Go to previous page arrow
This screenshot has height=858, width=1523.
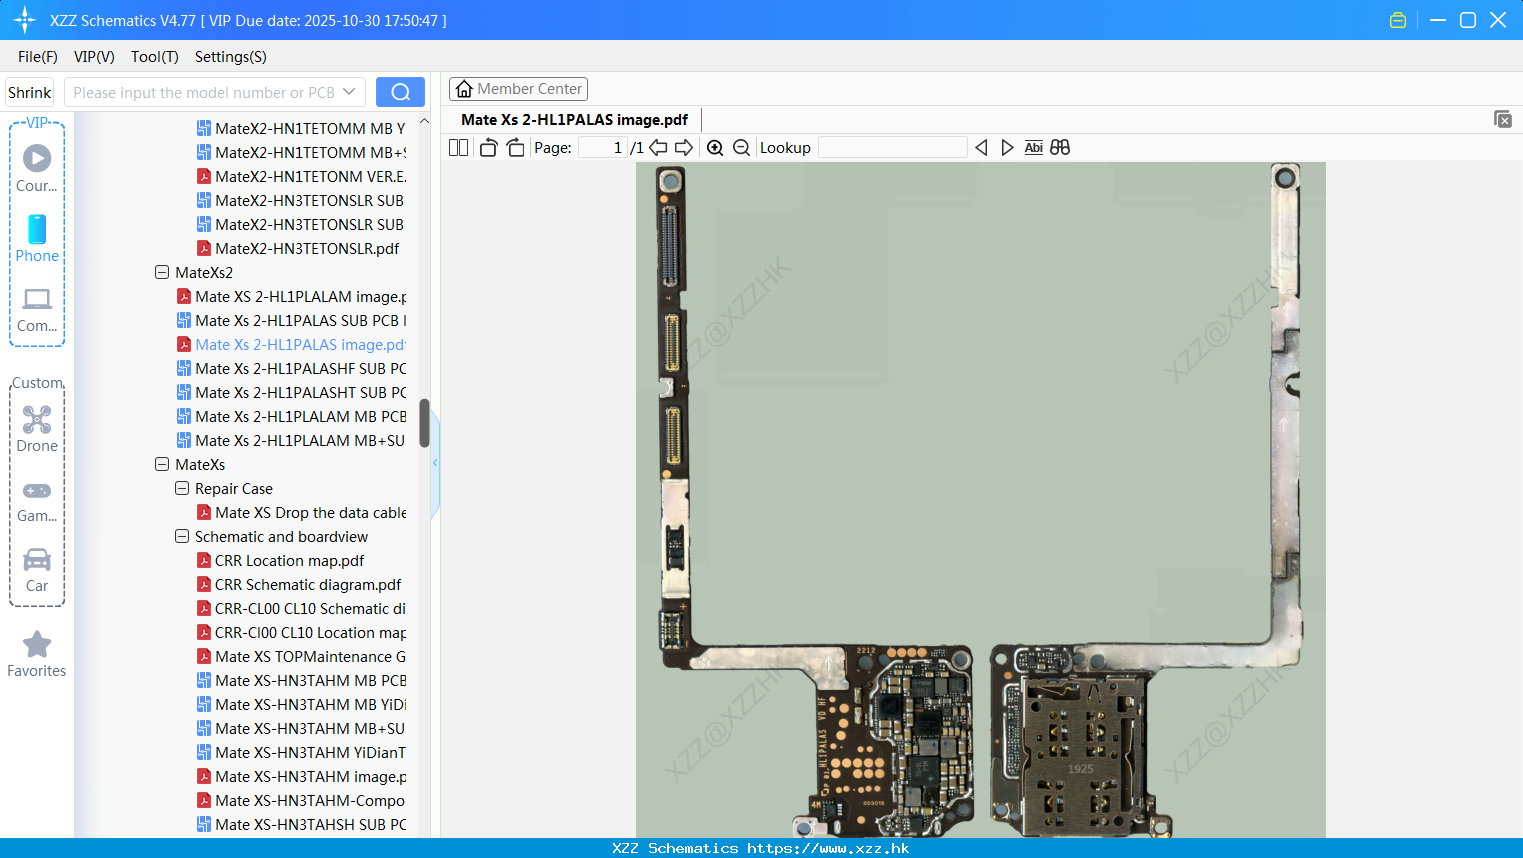click(x=658, y=148)
